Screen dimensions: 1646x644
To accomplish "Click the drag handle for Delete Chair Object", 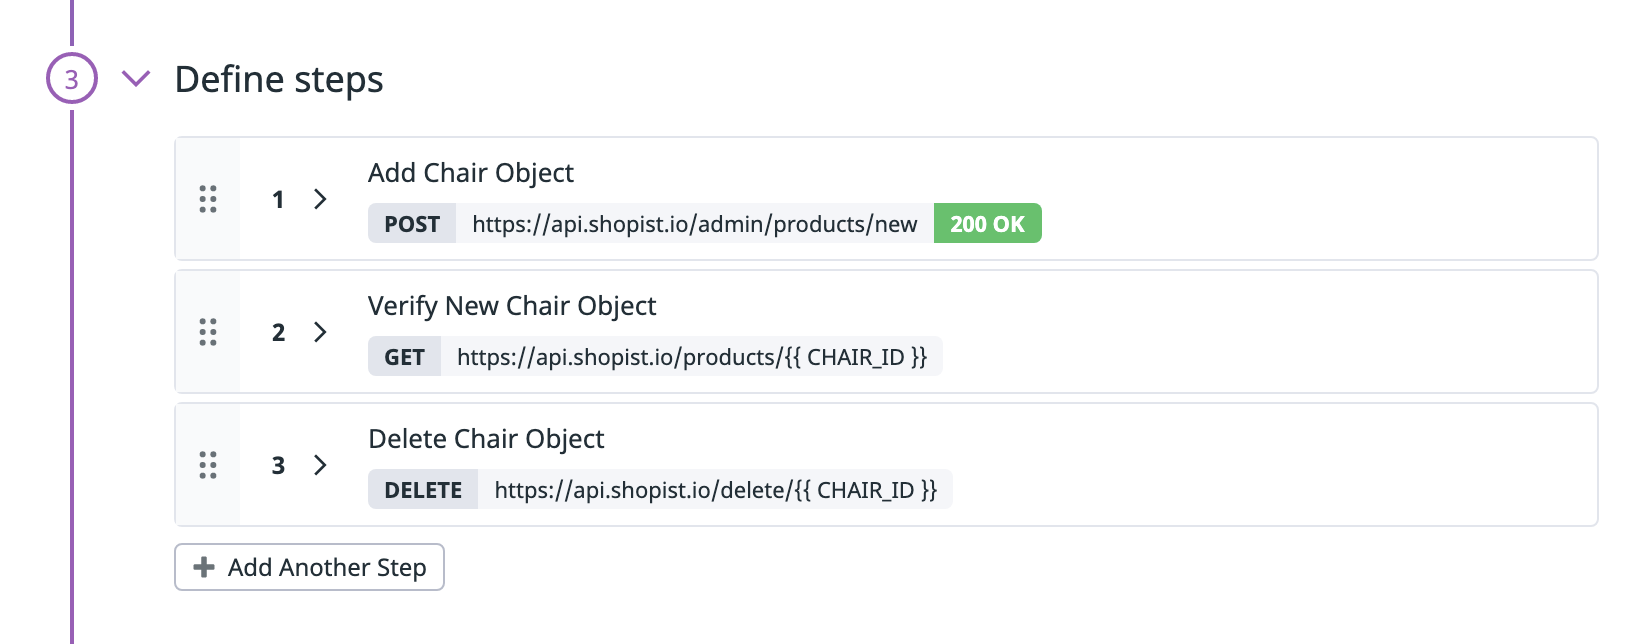I will pos(208,465).
